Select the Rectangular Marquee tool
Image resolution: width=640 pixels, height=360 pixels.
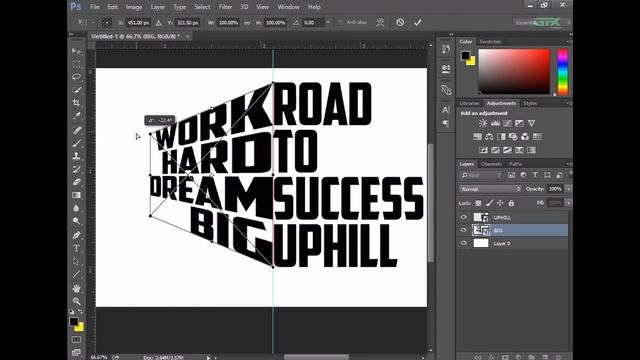tap(76, 64)
